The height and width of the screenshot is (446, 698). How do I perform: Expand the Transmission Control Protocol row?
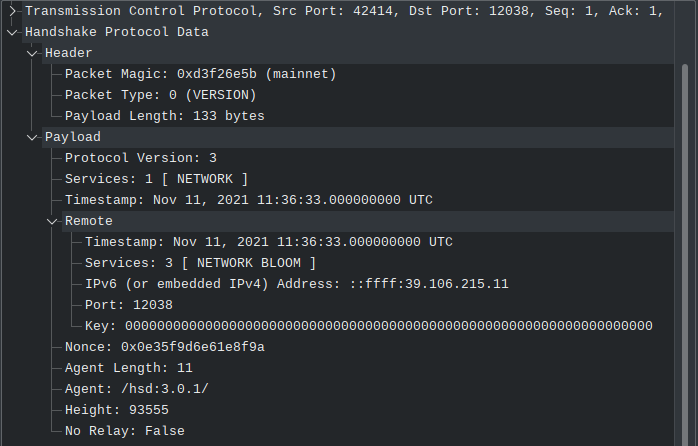click(12, 10)
